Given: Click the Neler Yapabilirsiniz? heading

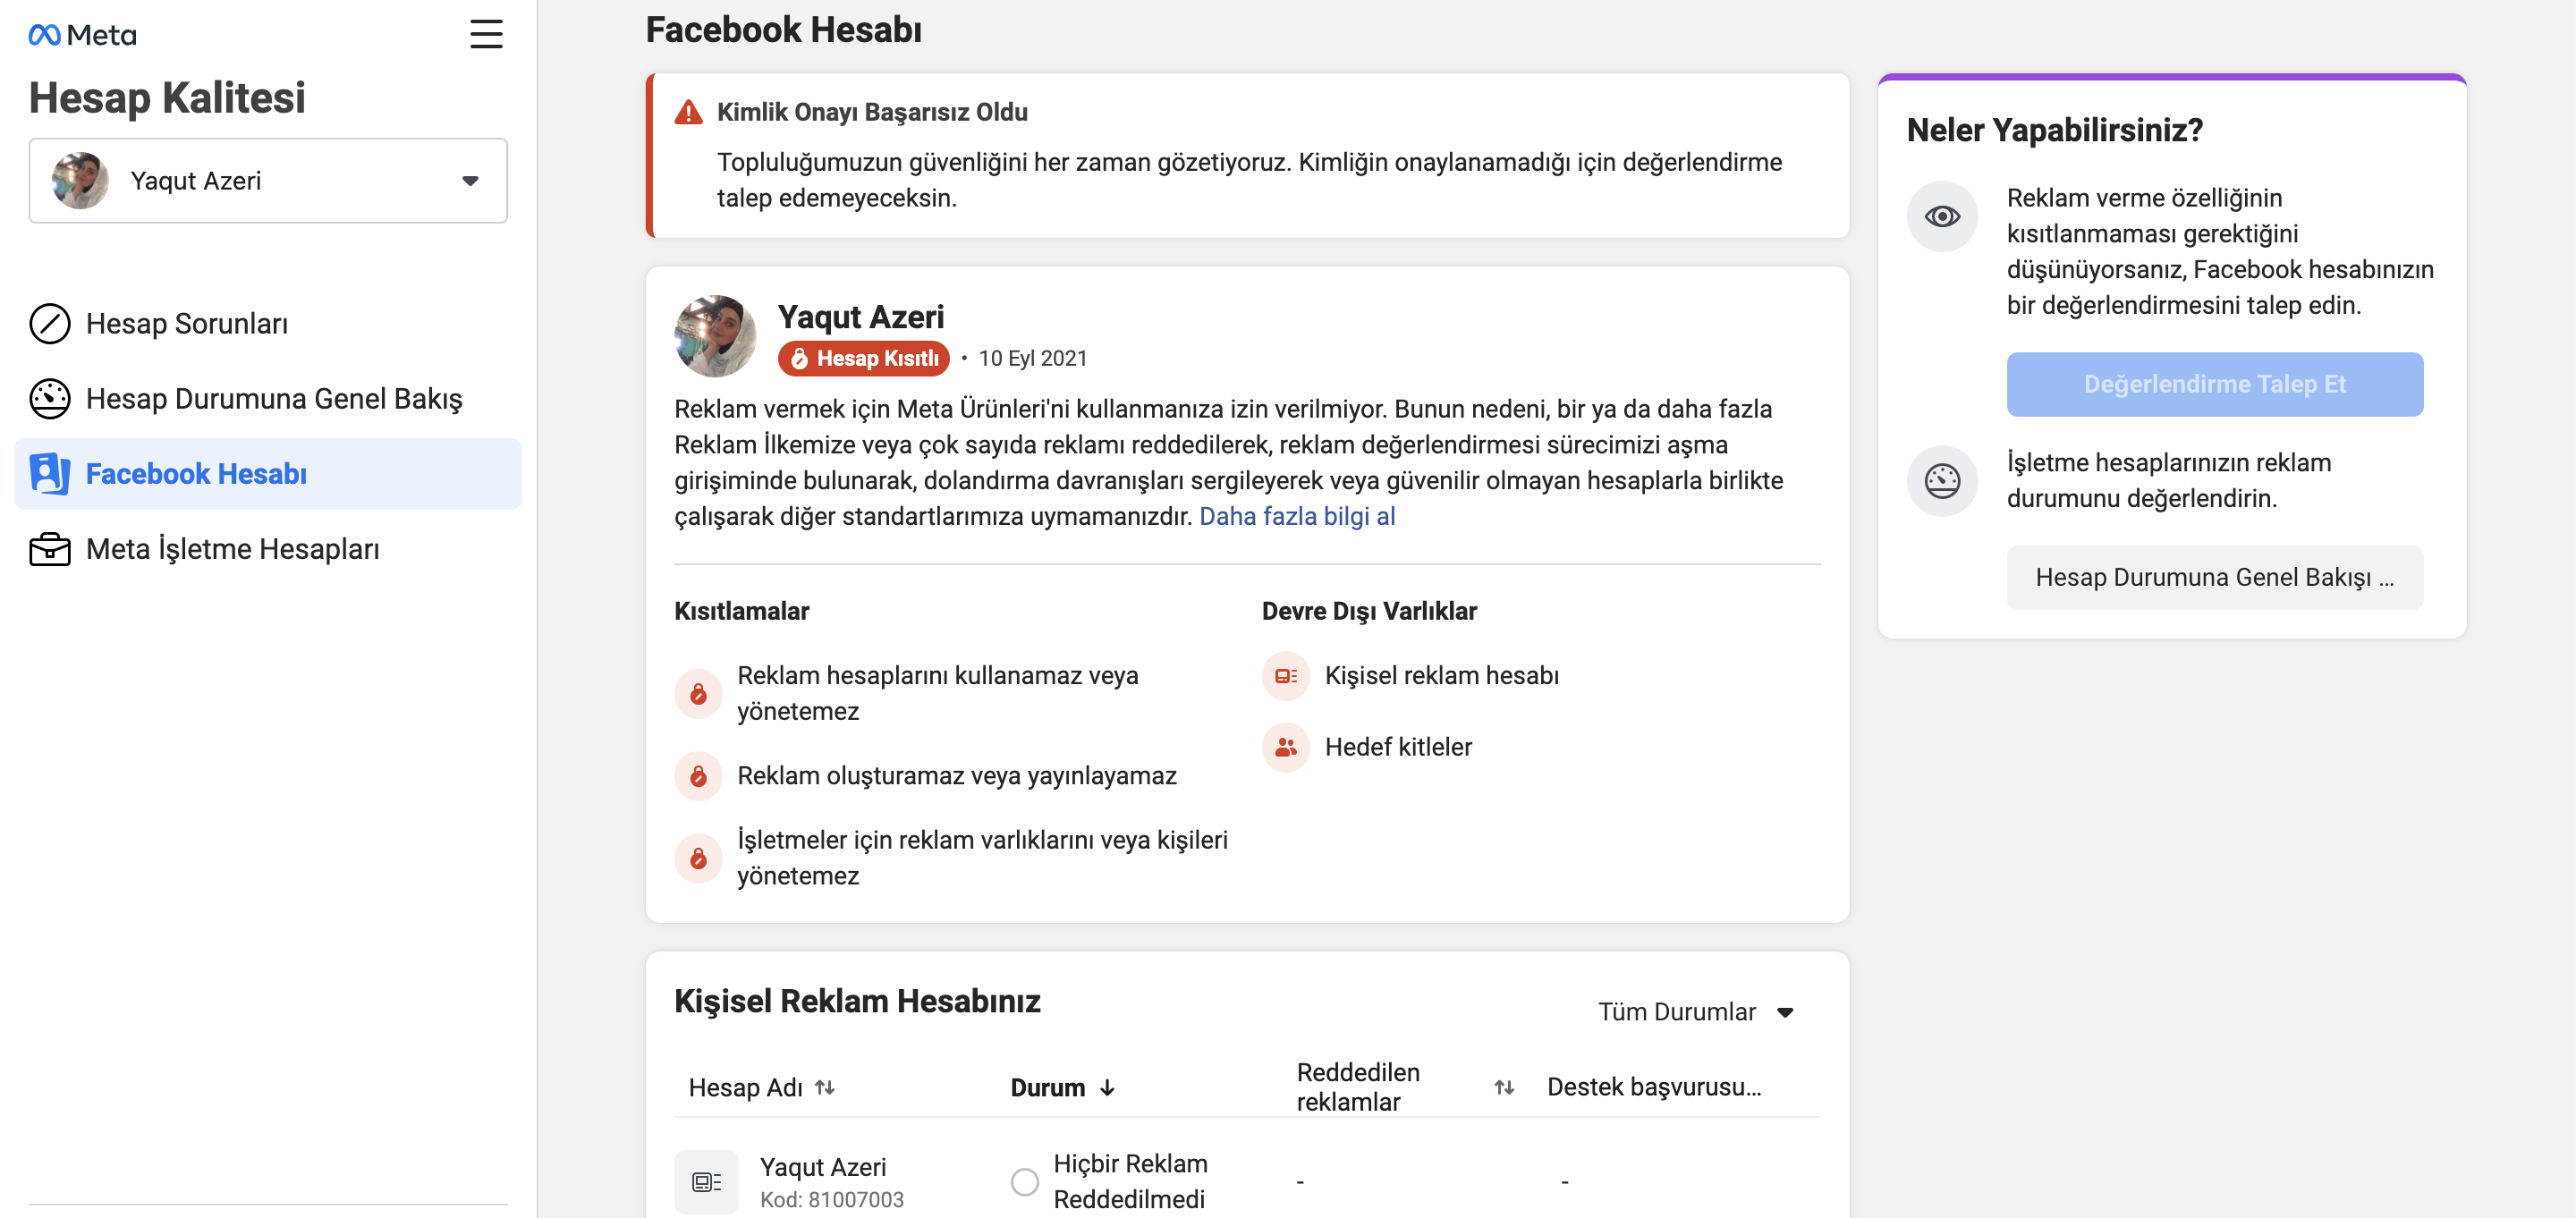Looking at the screenshot, I should click(2055, 130).
